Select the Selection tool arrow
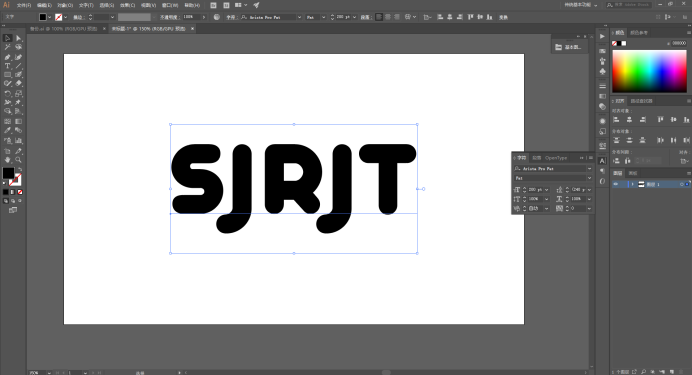This screenshot has width=692, height=375. point(8,38)
